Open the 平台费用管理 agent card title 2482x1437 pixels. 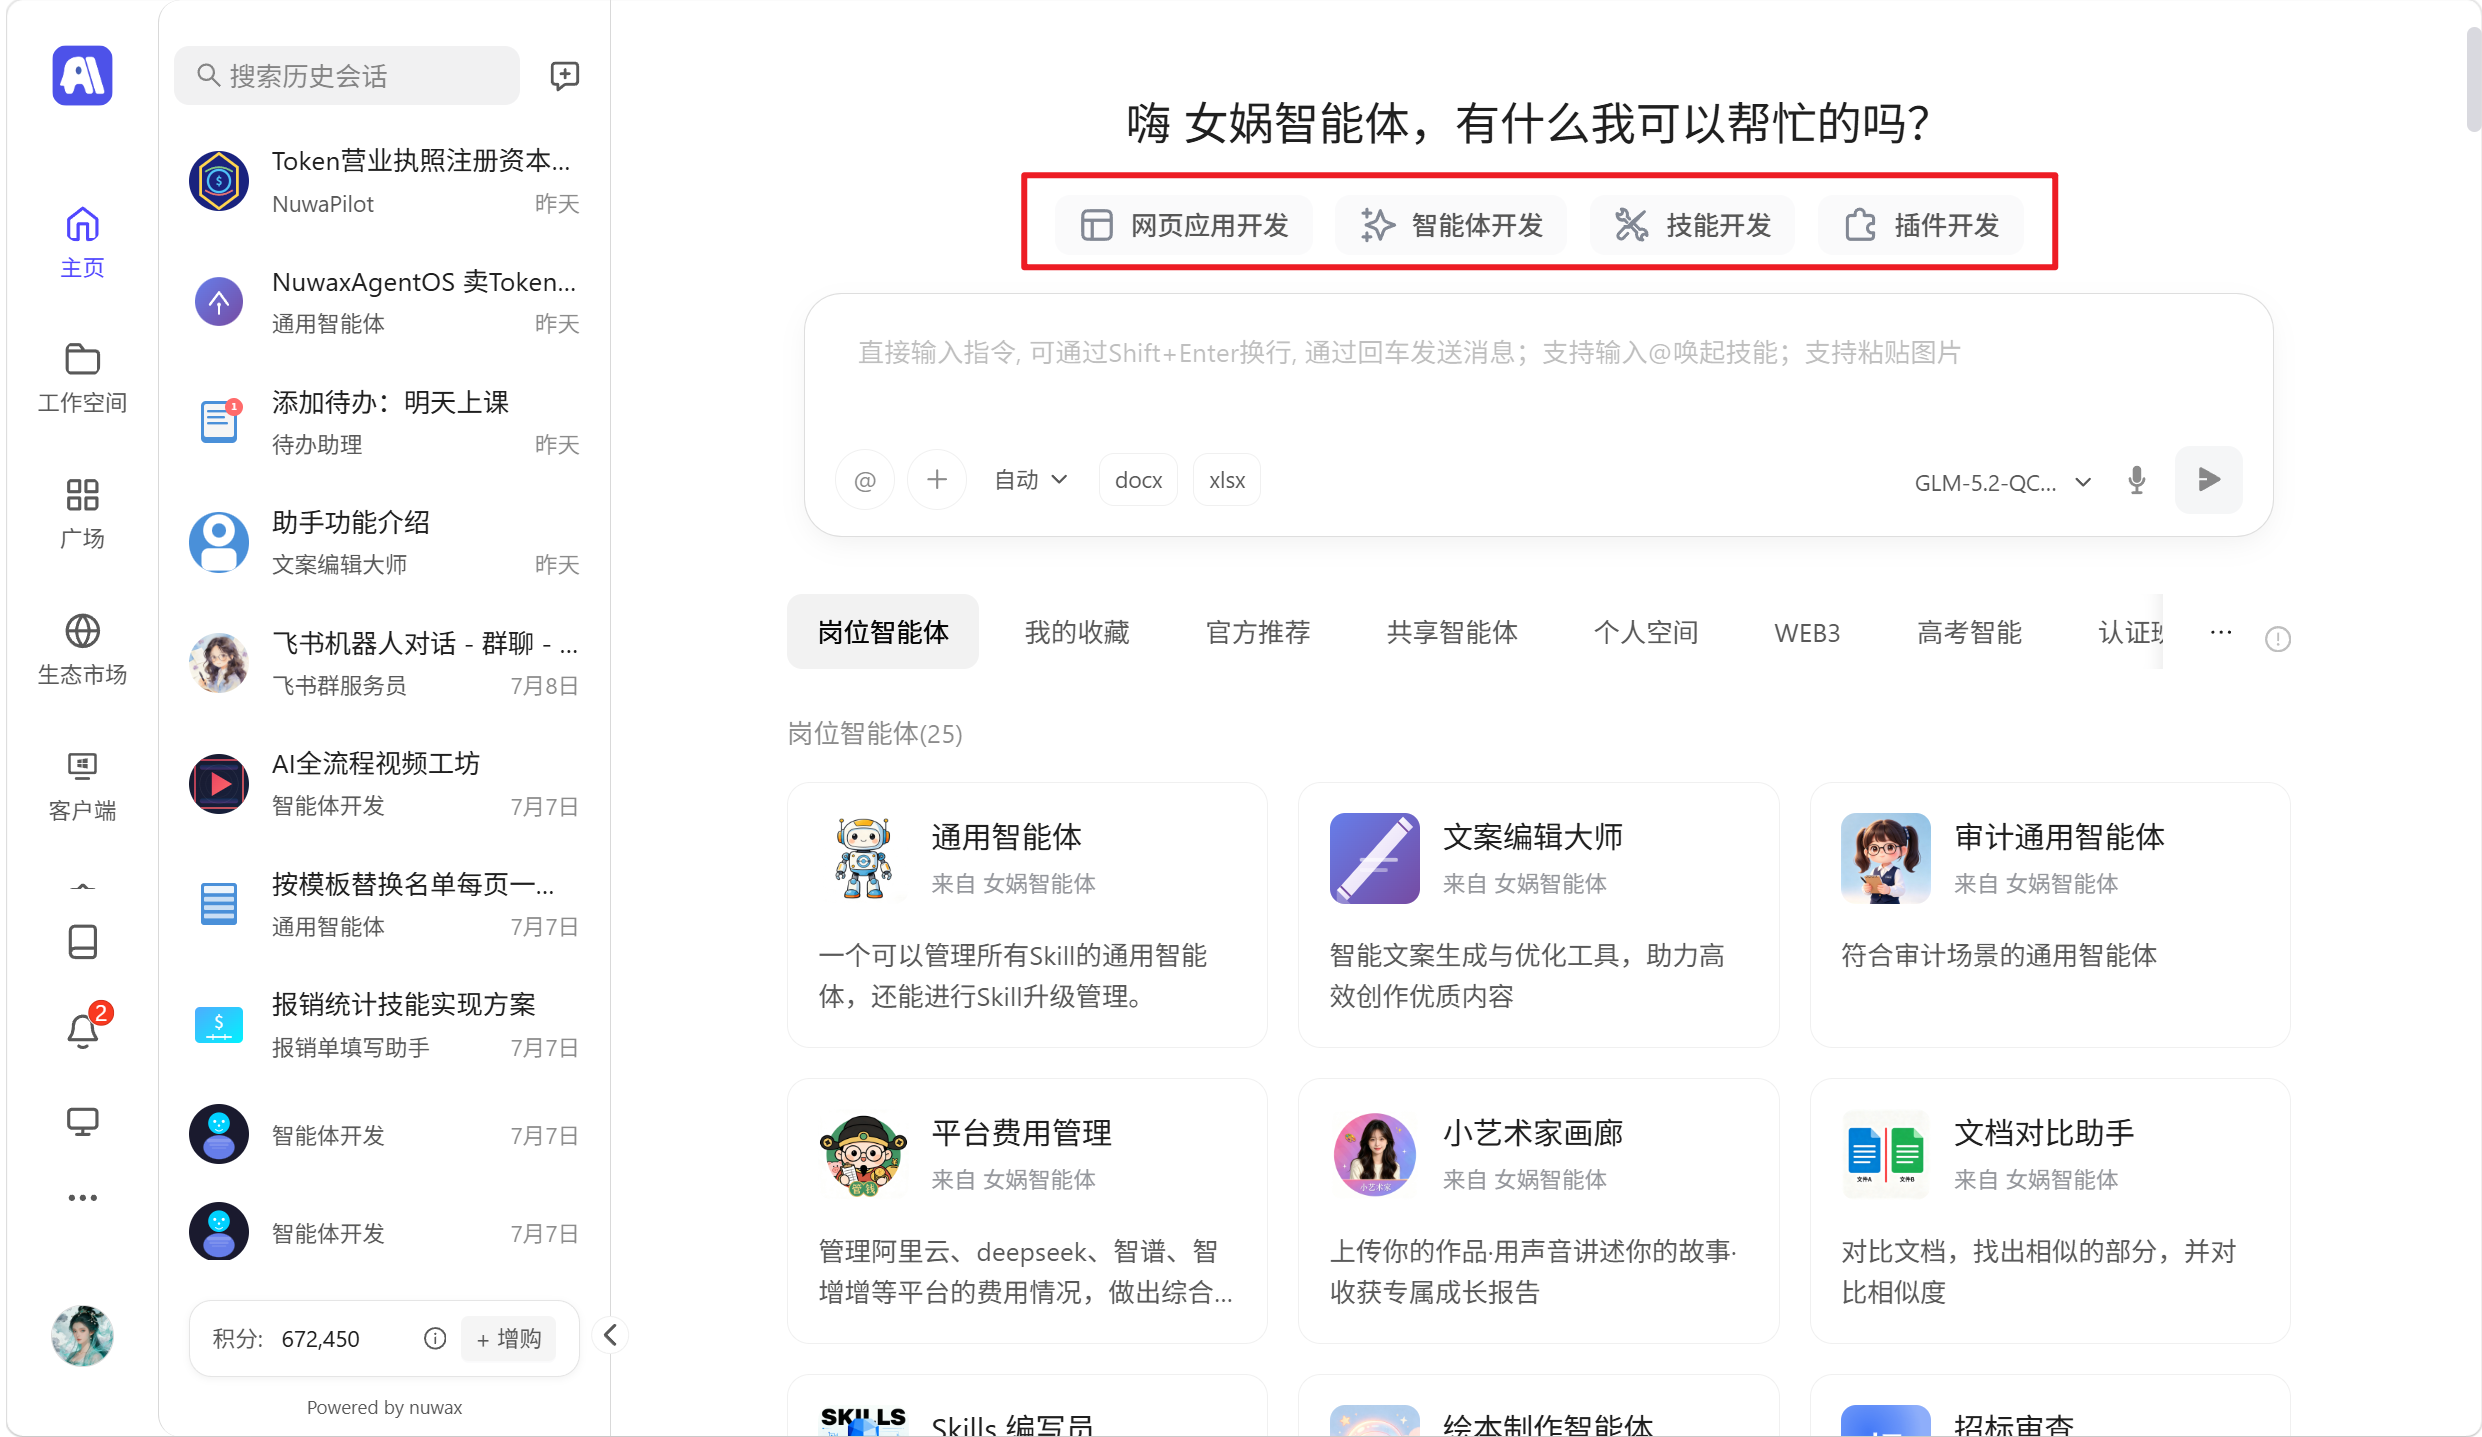coord(1021,1133)
